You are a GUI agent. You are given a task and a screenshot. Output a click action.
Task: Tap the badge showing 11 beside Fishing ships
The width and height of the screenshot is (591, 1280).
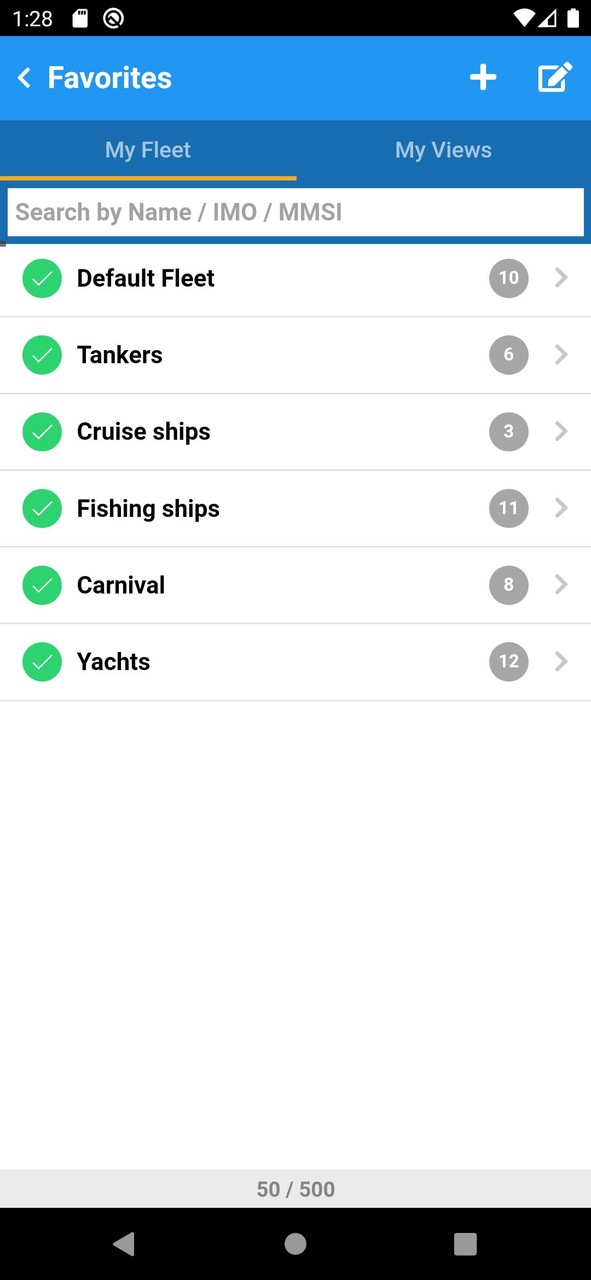coord(508,508)
